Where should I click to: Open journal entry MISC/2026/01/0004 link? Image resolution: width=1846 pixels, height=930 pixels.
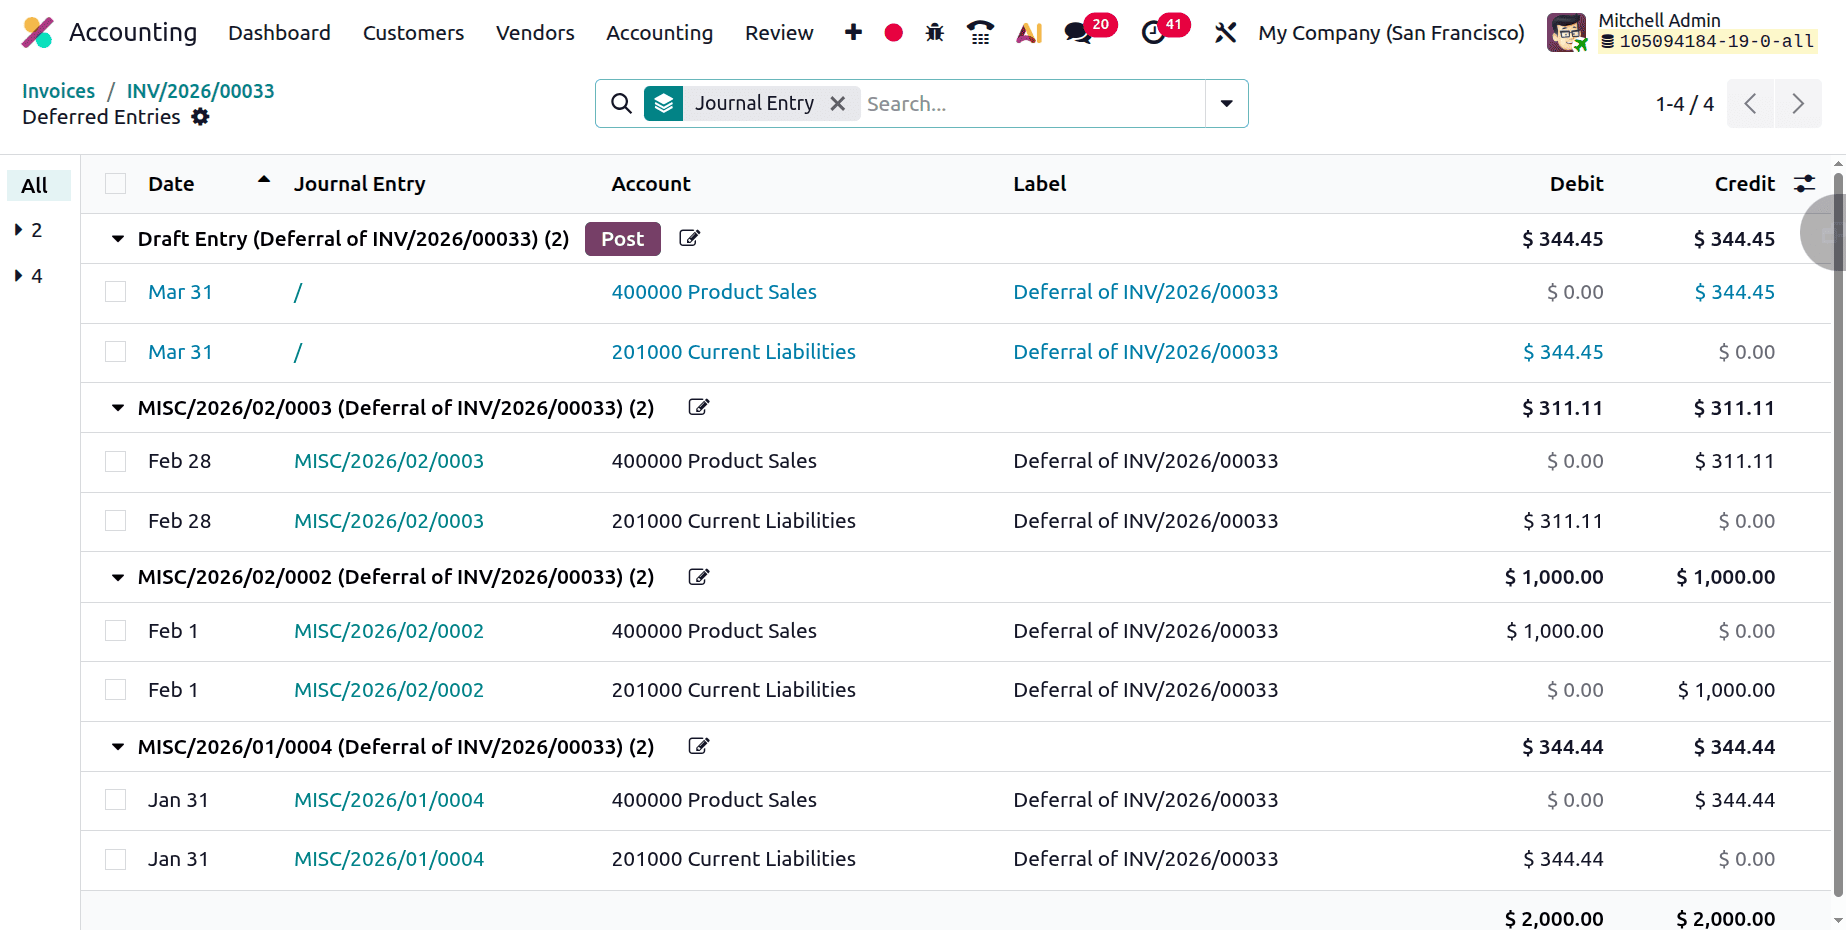point(389,800)
